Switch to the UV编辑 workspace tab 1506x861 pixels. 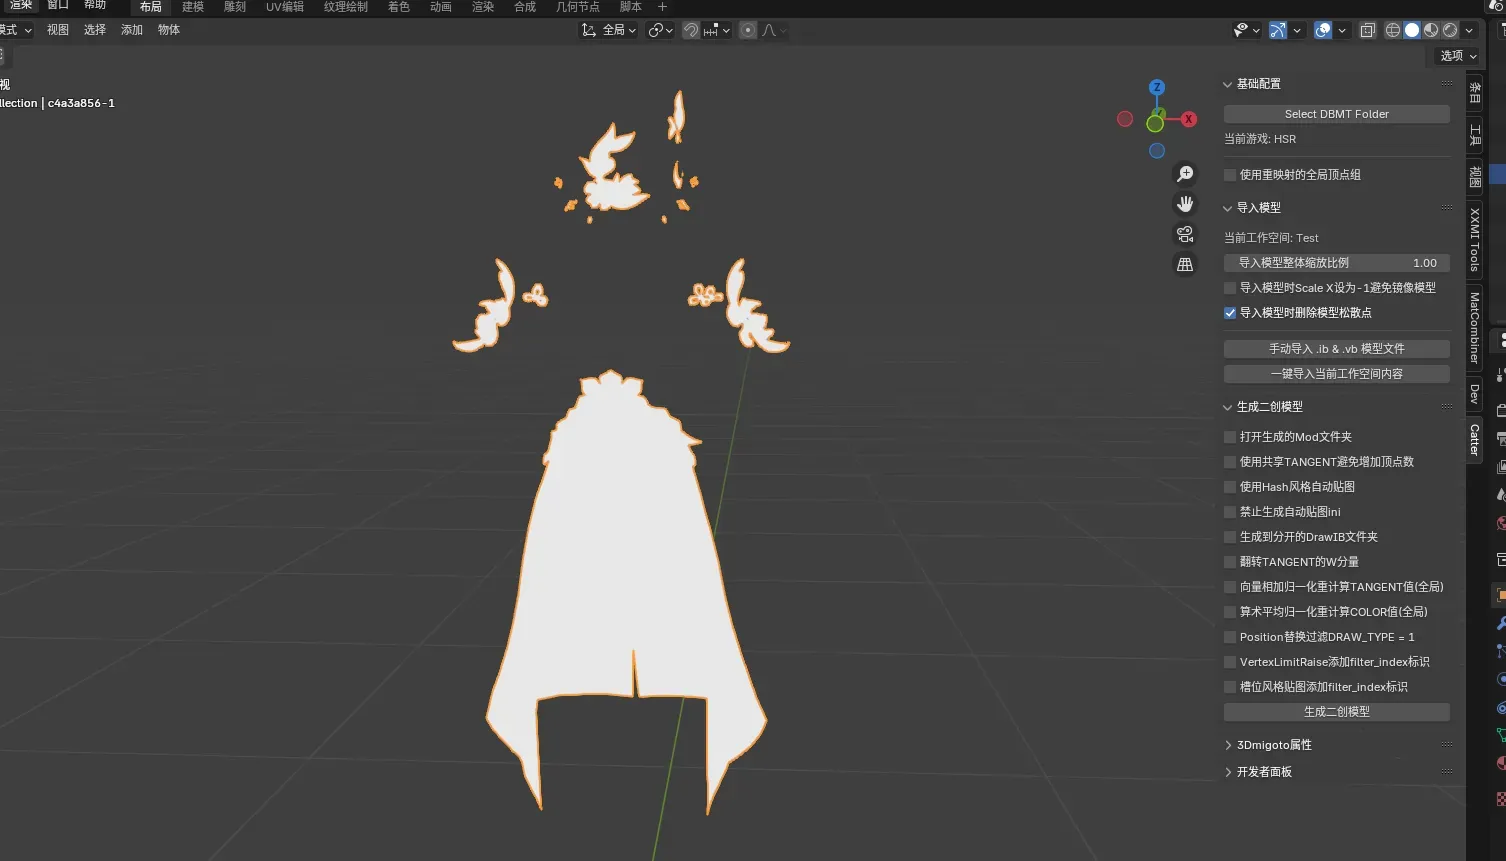tap(284, 7)
